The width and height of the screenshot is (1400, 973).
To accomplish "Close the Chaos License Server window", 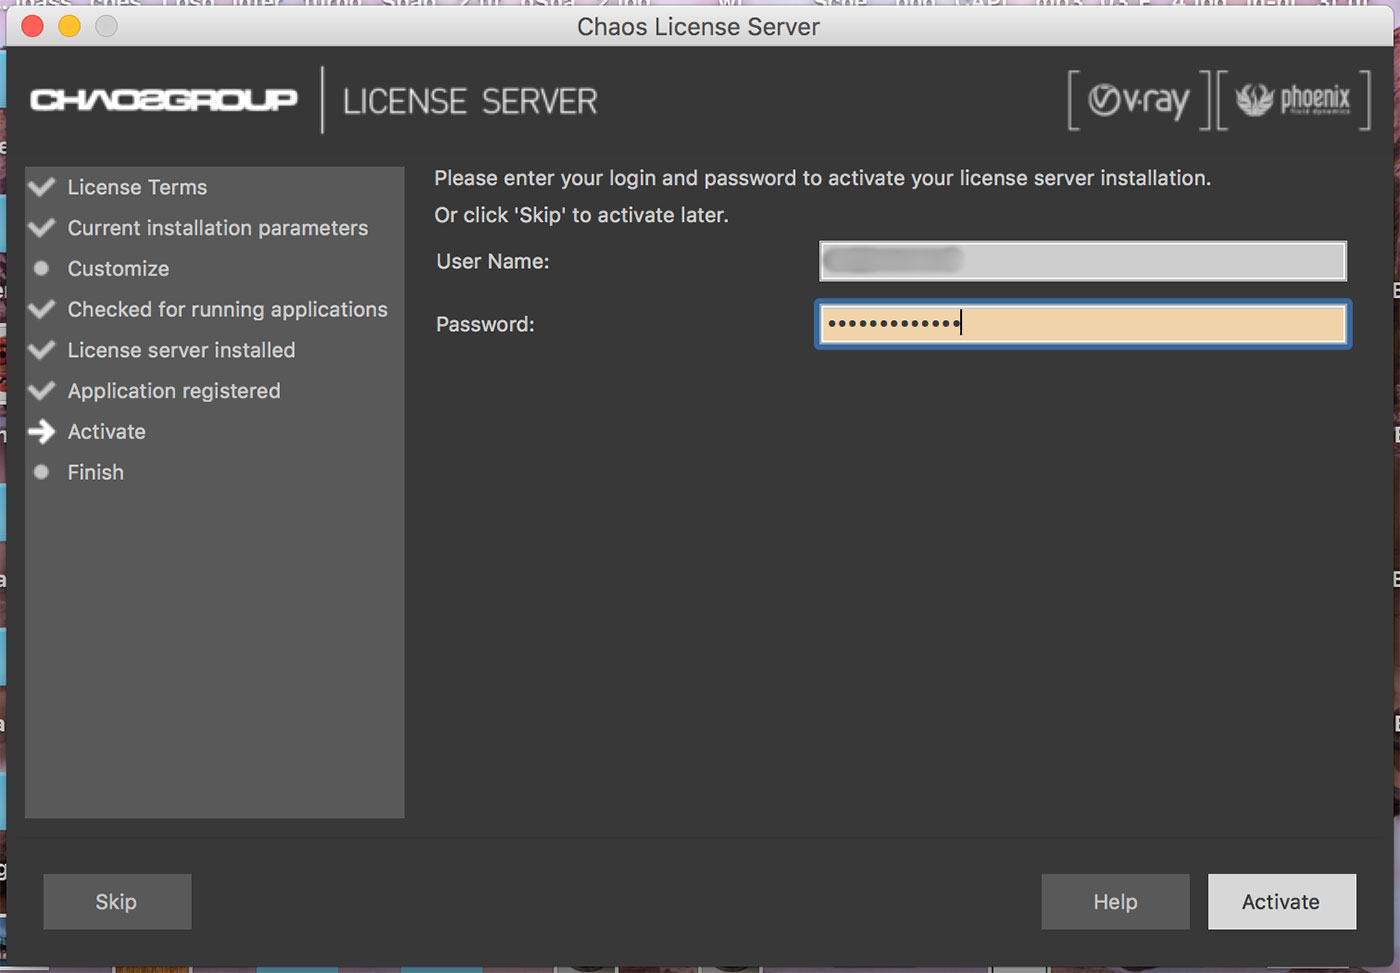I will [x=32, y=26].
